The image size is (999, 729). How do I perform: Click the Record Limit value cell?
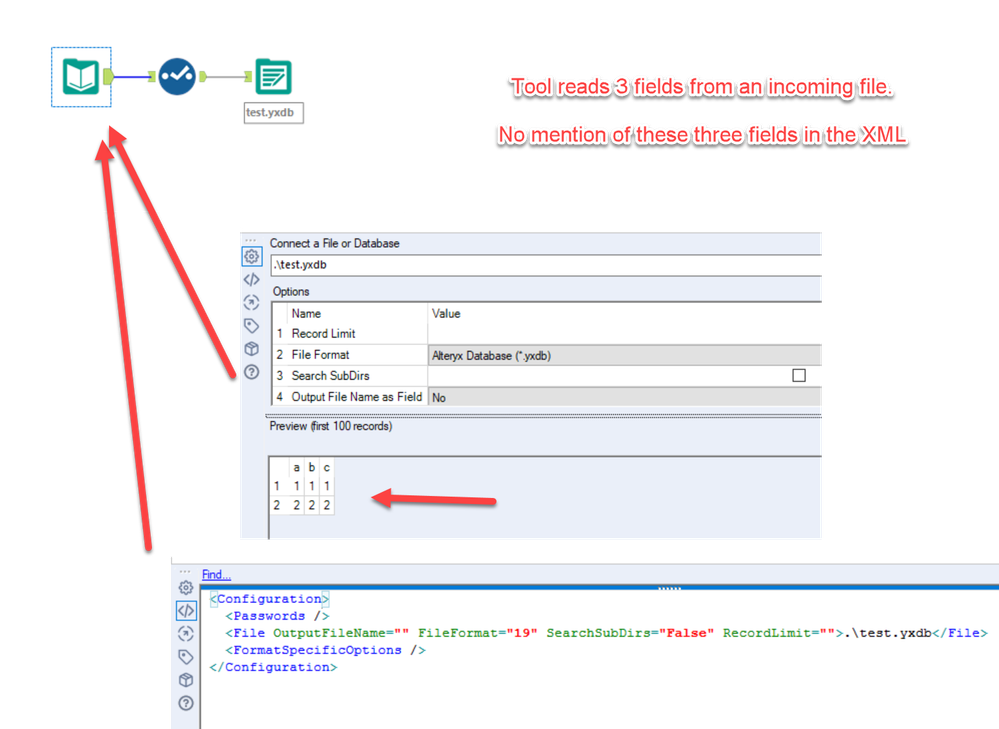624,333
